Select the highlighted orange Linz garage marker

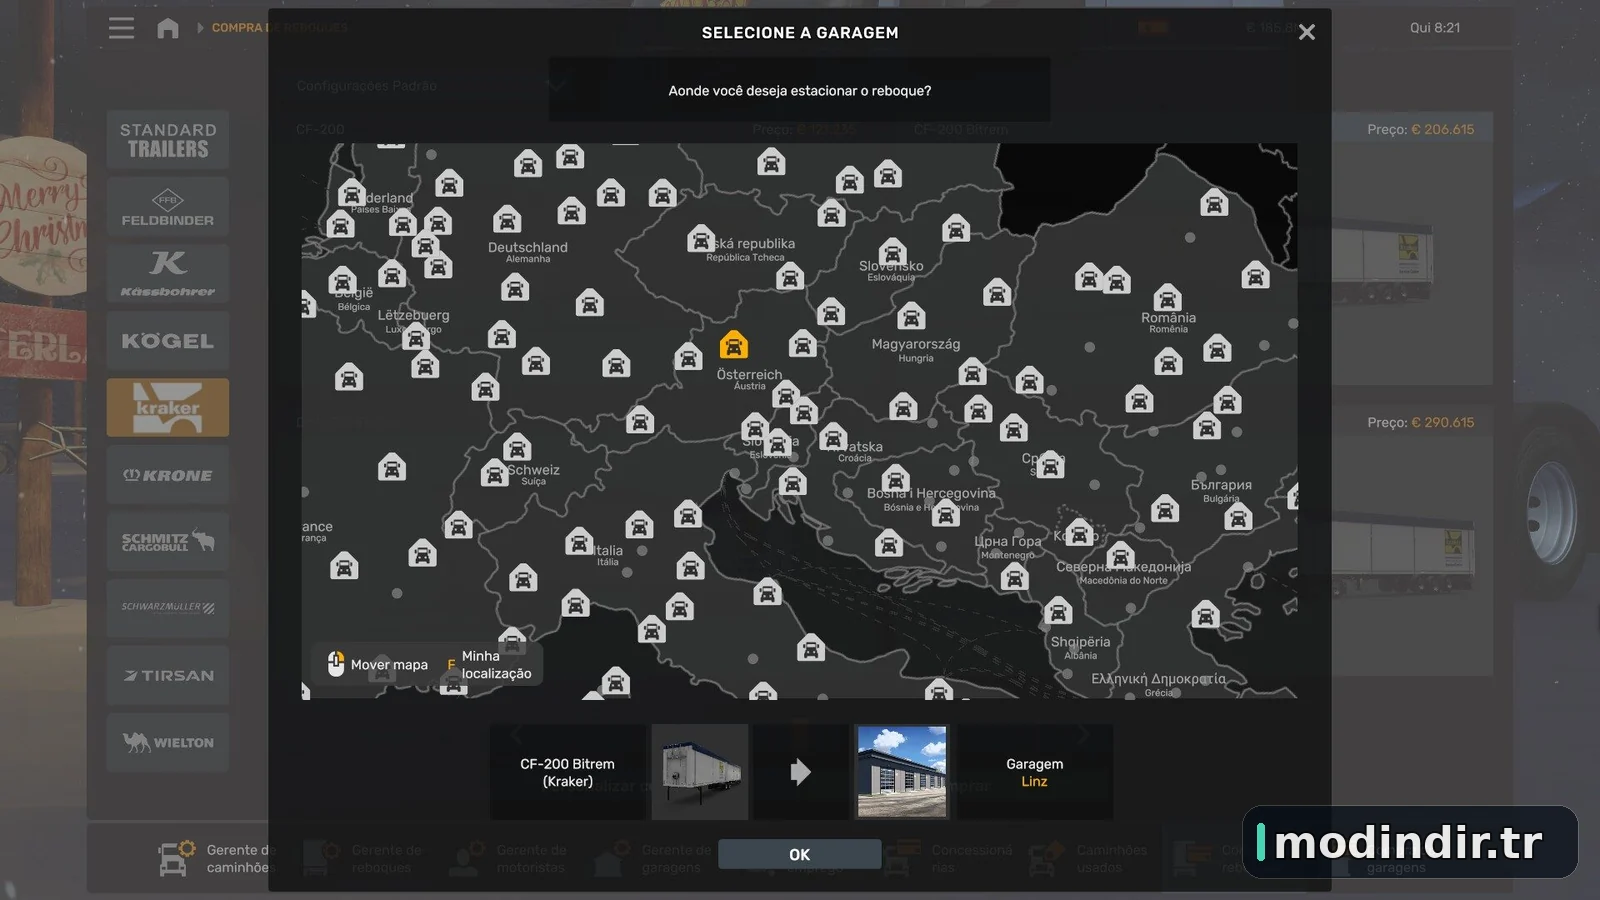733,345
